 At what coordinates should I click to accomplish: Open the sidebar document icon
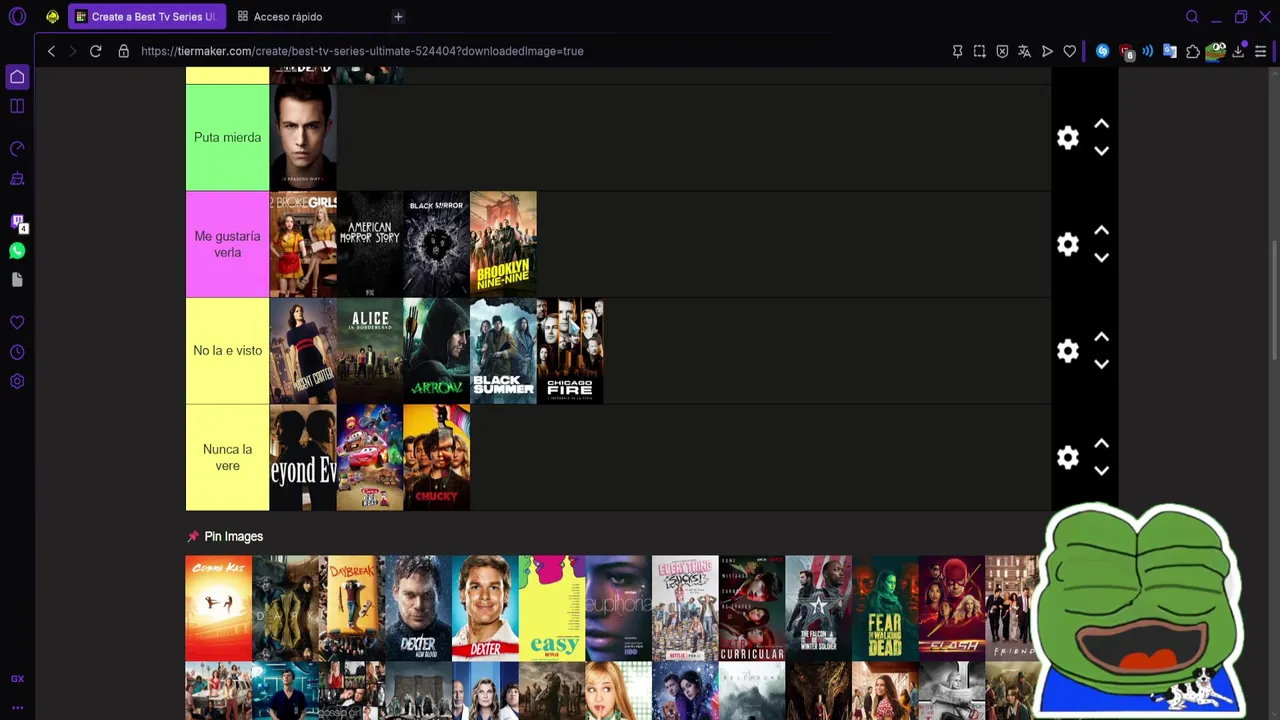pos(17,280)
